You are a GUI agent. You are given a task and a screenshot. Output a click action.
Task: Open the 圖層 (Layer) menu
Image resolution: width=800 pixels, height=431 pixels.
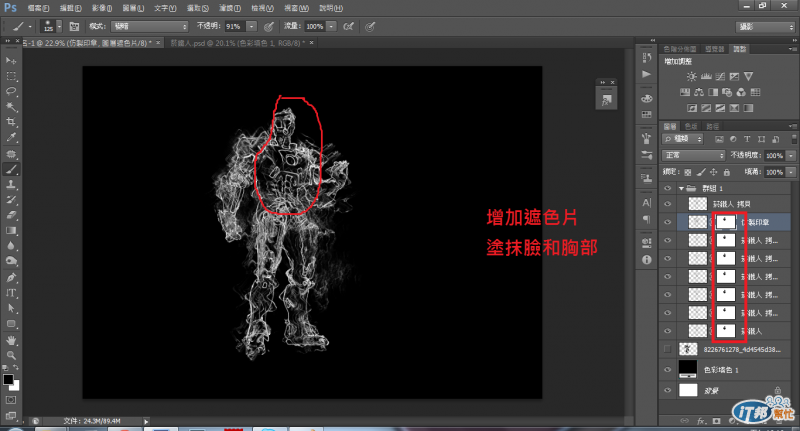pyautogui.click(x=133, y=8)
